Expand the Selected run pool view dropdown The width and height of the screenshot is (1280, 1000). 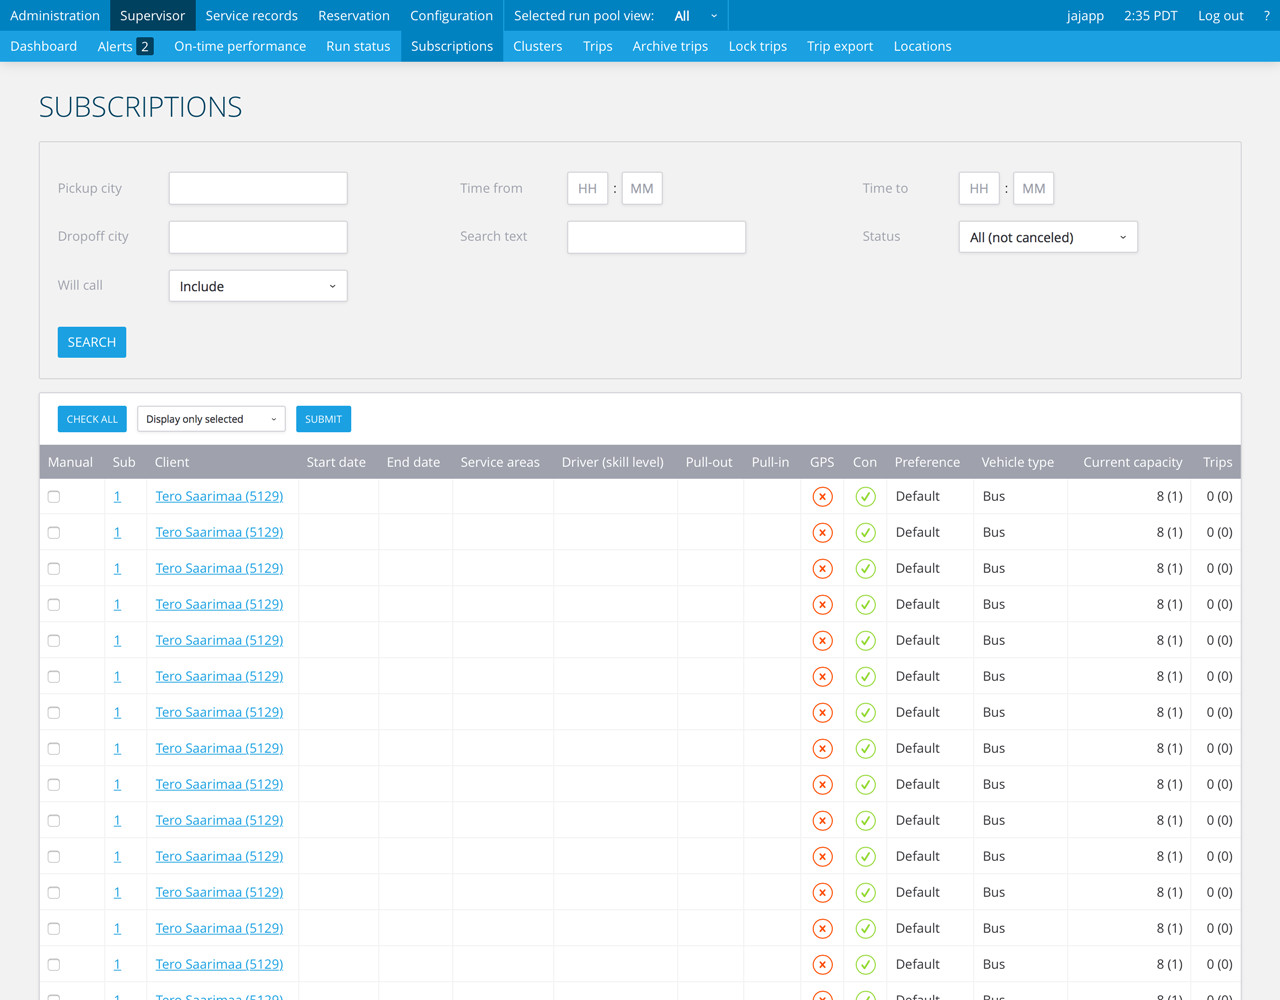click(696, 15)
